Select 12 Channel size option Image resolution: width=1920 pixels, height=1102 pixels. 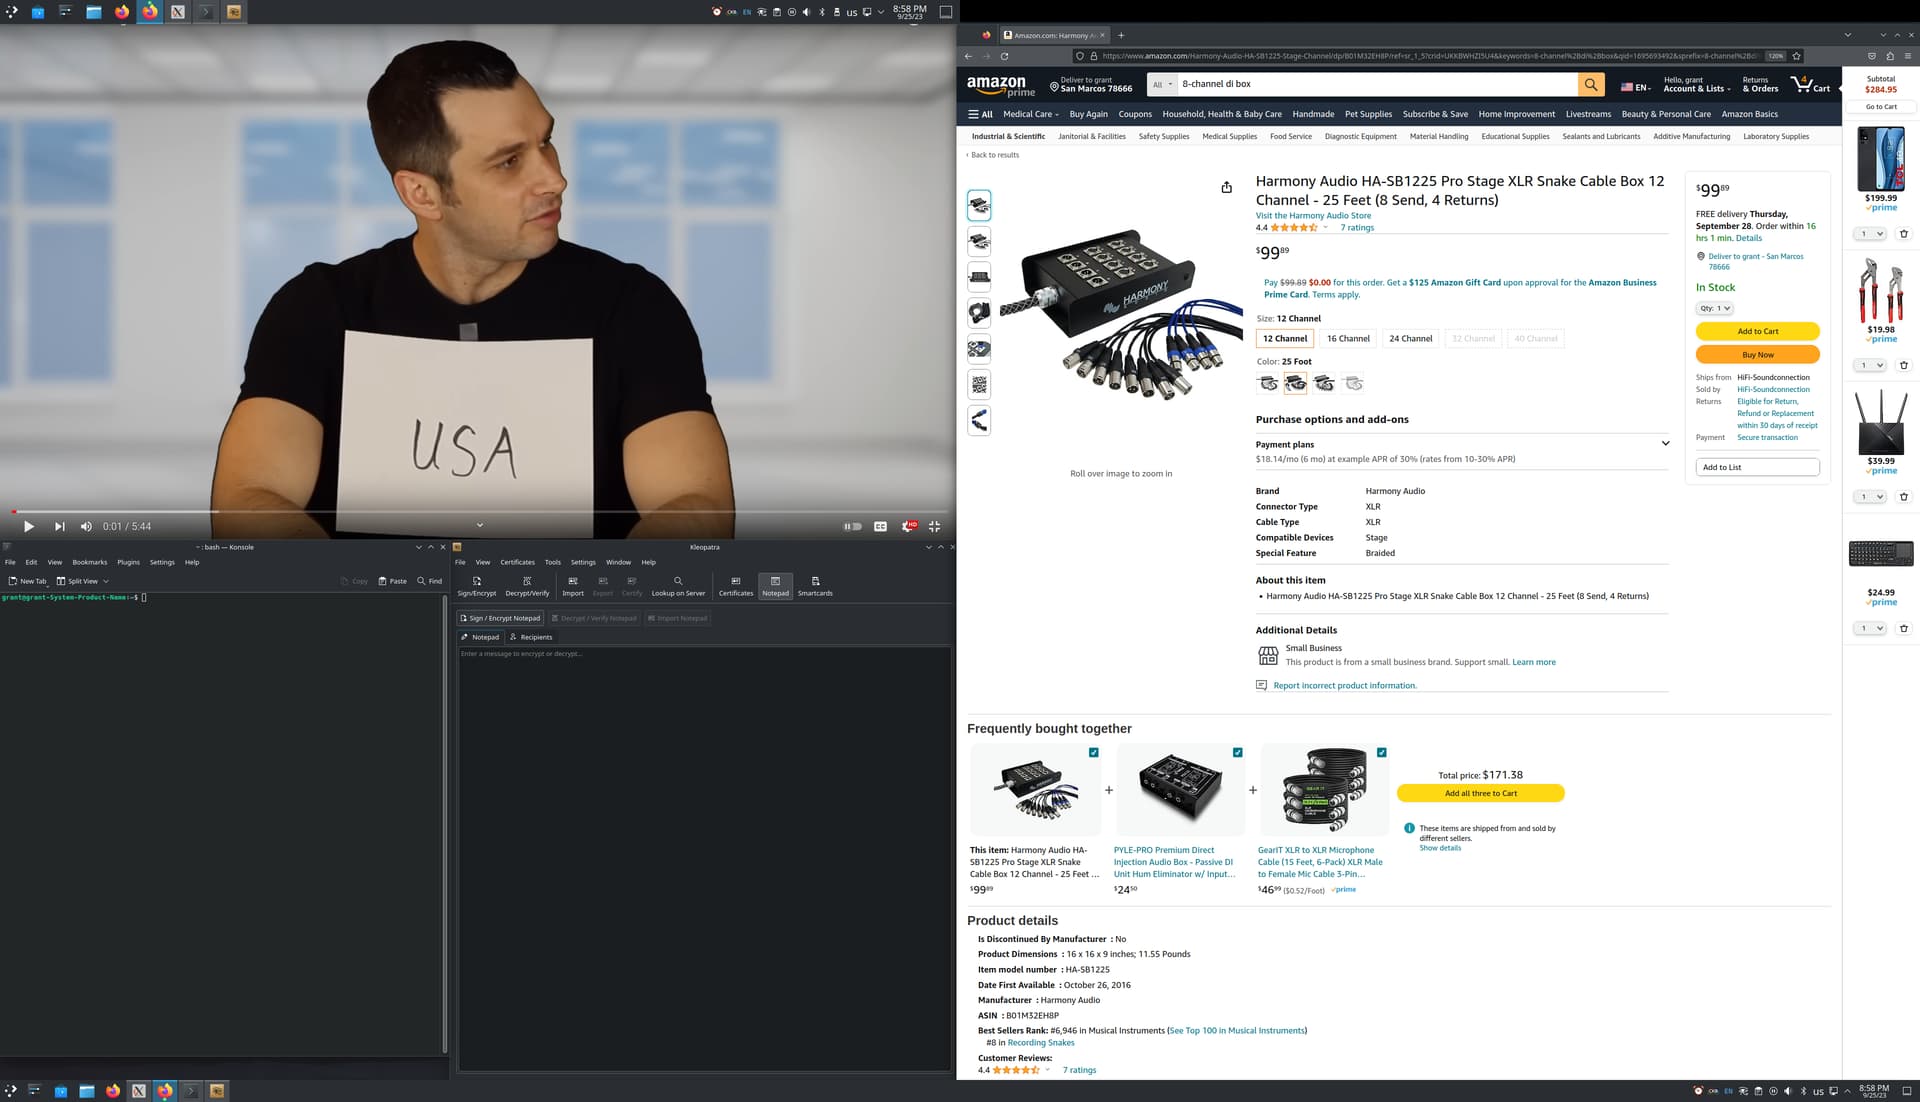[1284, 338]
